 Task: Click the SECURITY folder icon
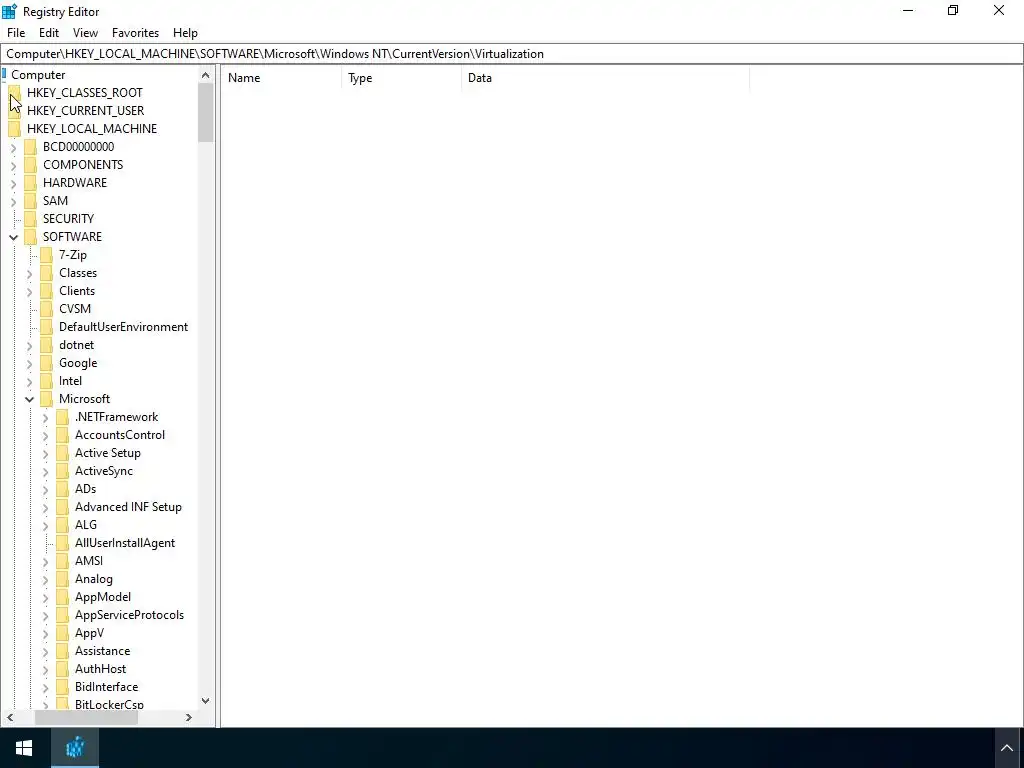[x=30, y=219]
